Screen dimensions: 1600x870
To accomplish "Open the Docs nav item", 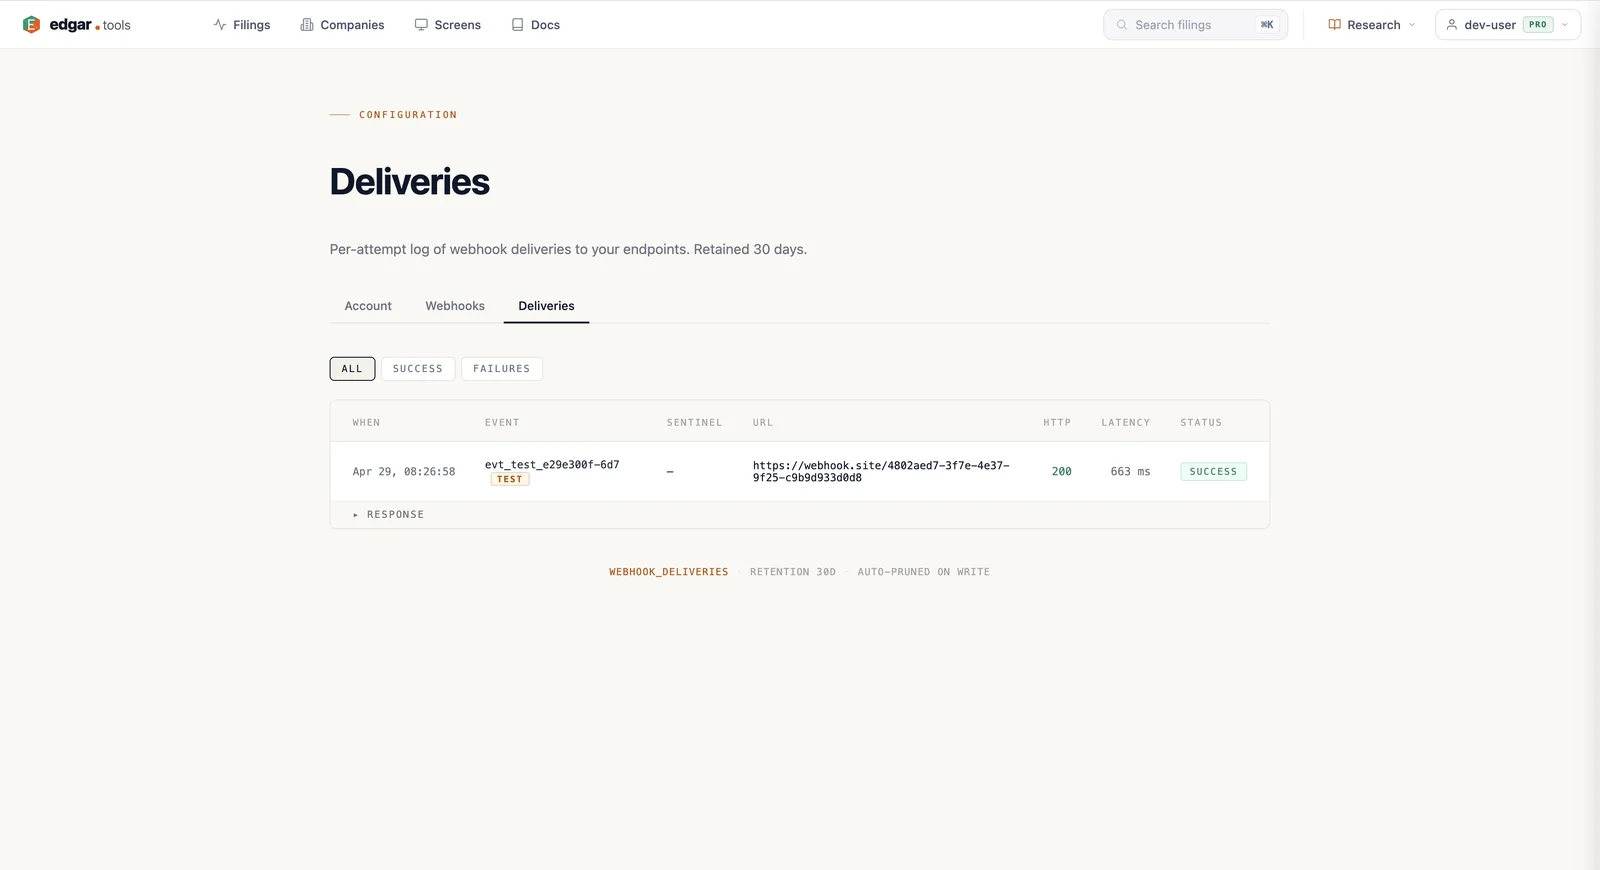I will coord(536,25).
